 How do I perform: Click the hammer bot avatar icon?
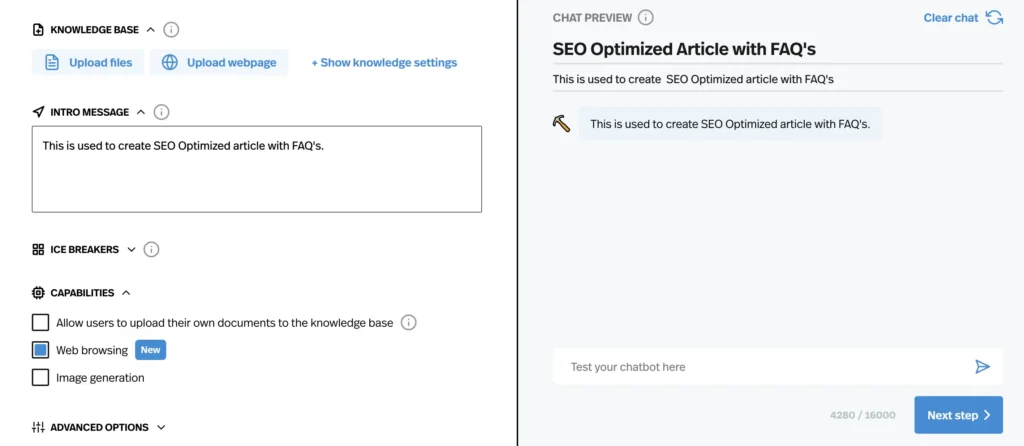point(561,123)
